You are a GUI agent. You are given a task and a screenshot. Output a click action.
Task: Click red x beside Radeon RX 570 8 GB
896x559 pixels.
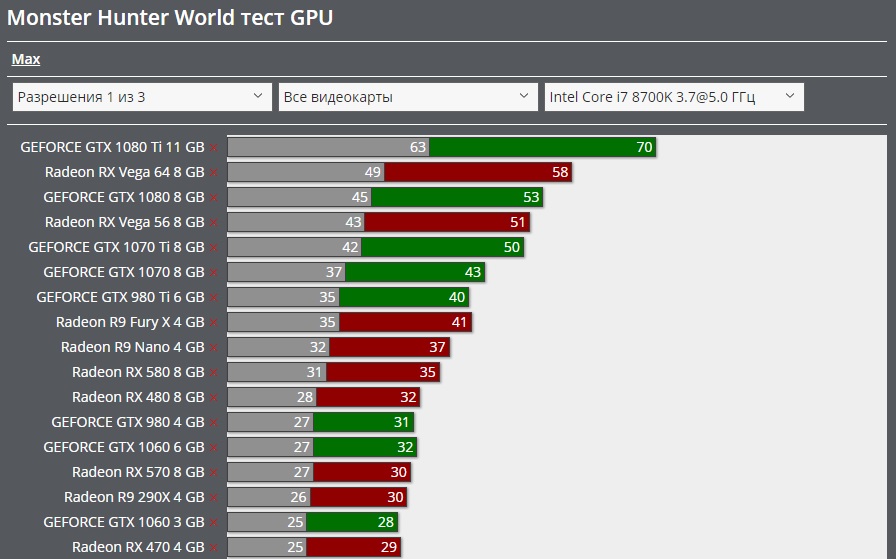pyautogui.click(x=214, y=473)
